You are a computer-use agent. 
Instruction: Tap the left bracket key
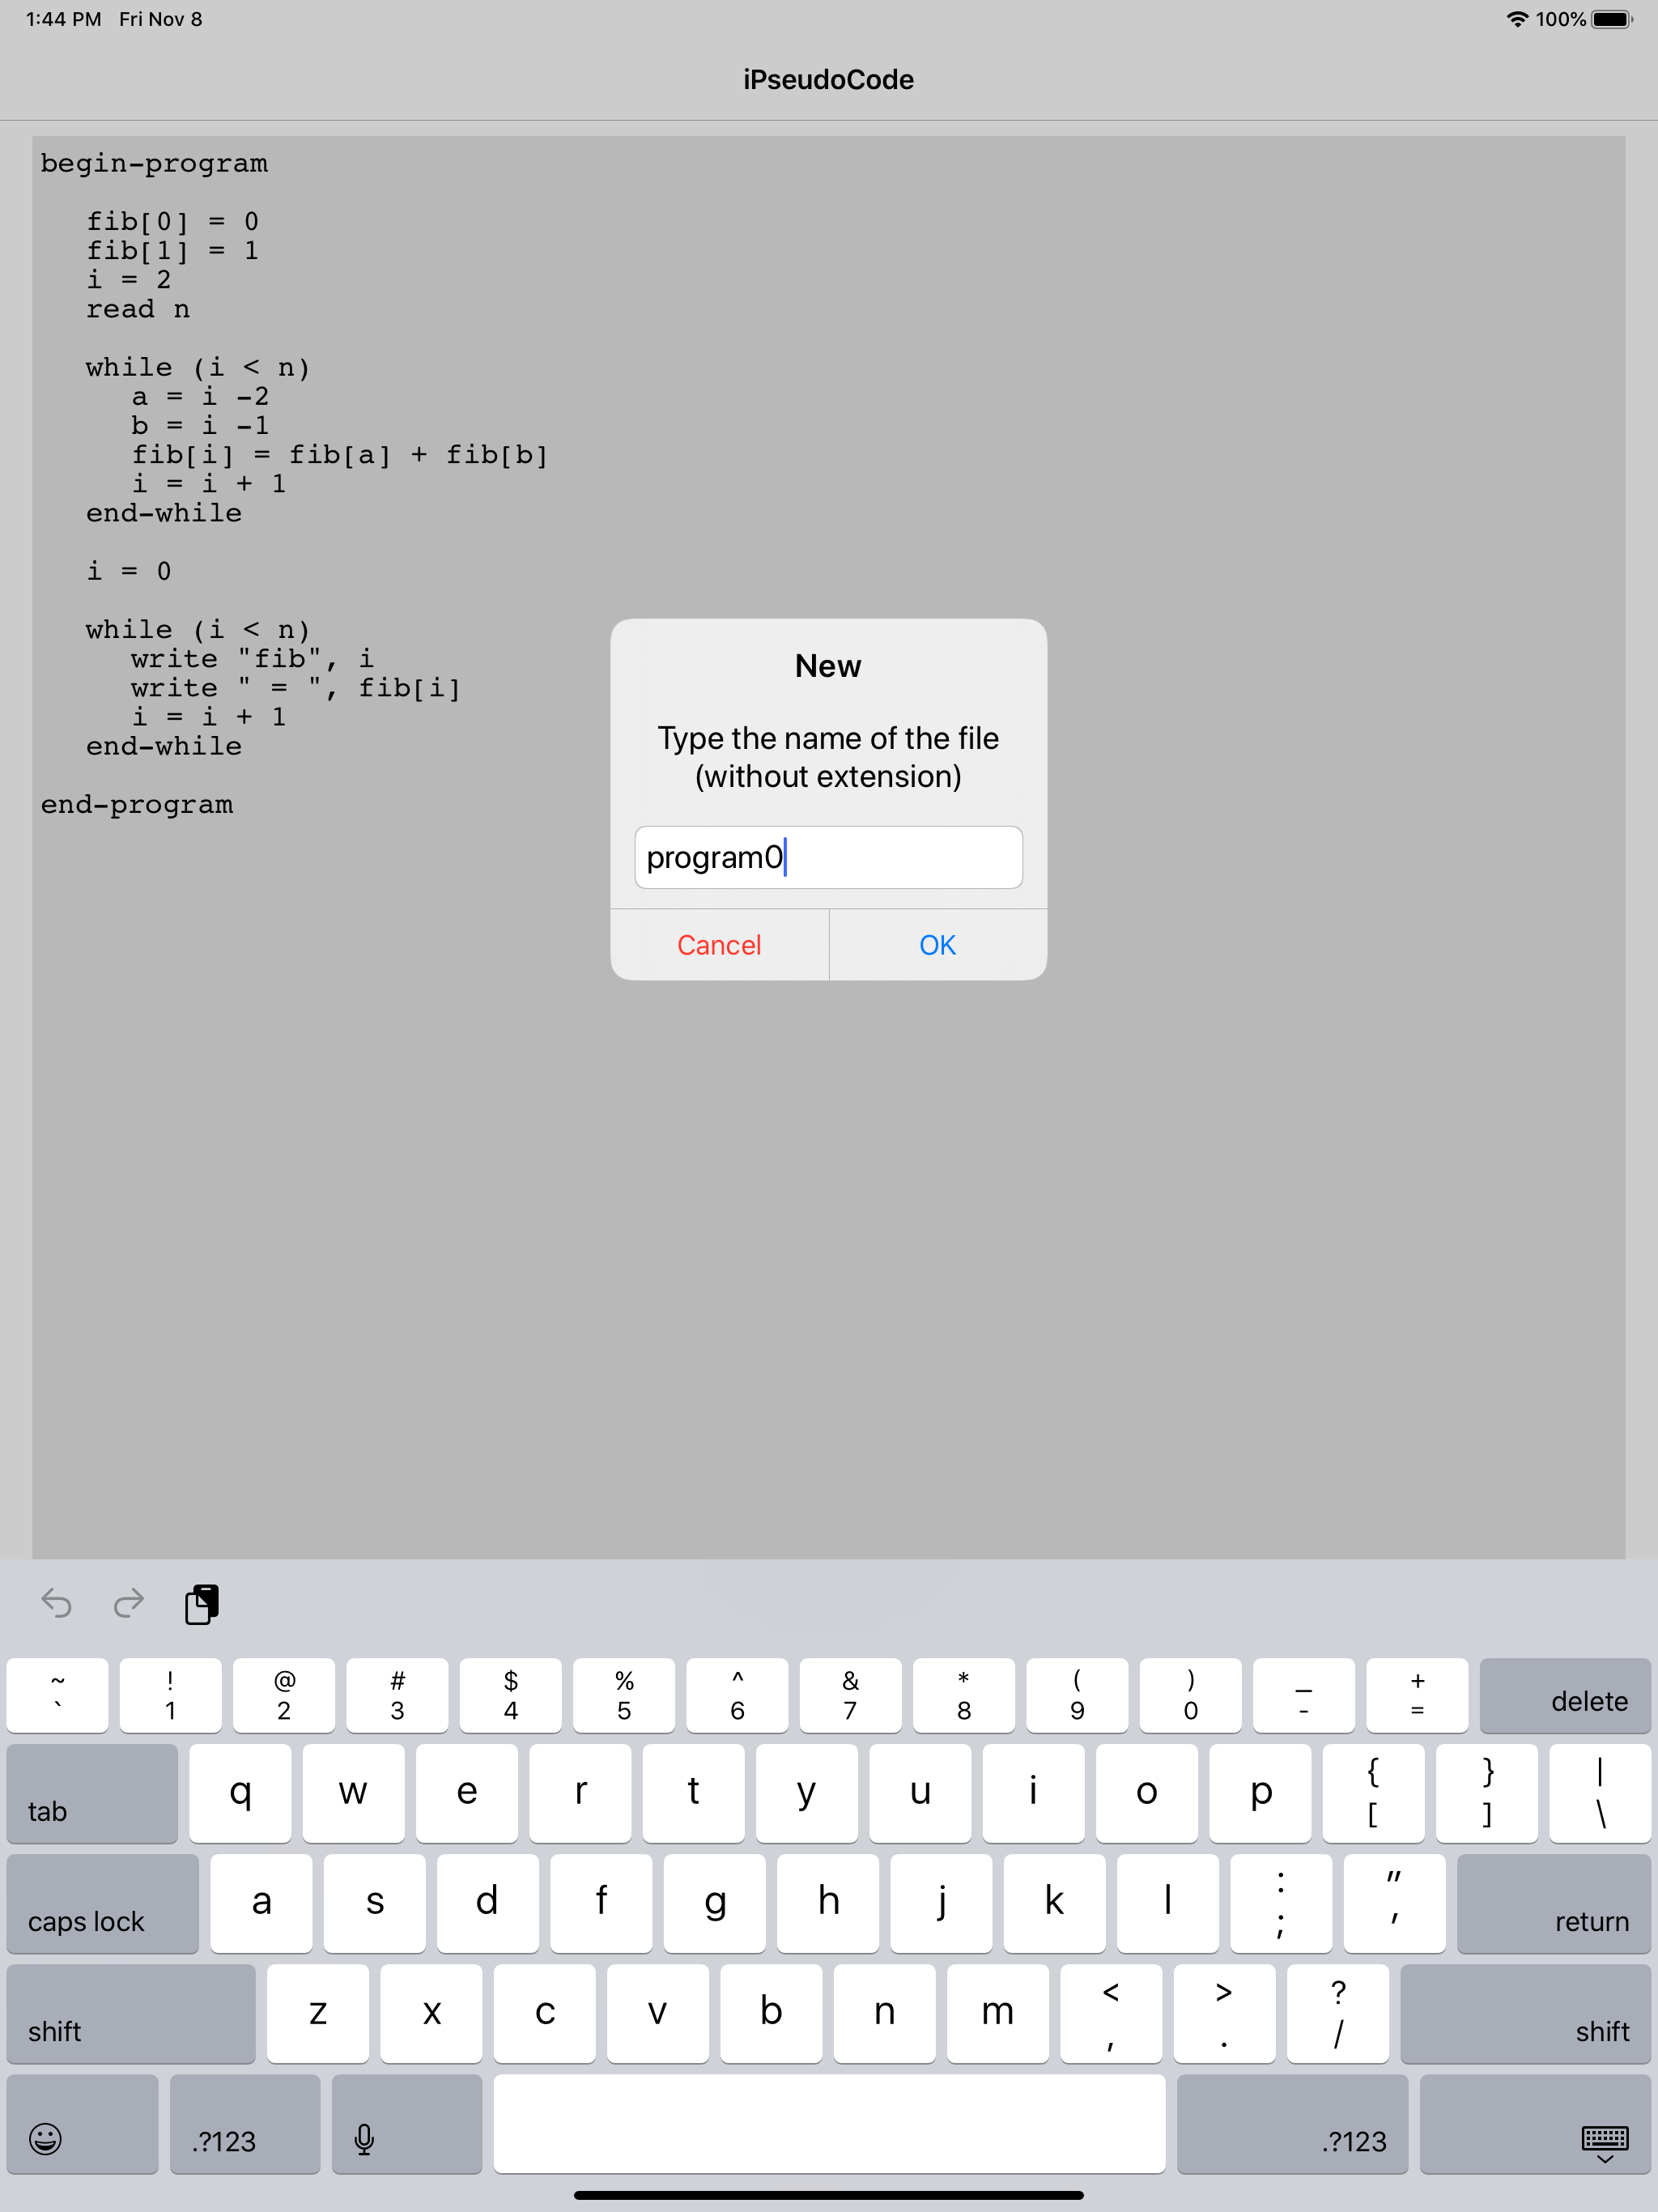(x=1373, y=1794)
